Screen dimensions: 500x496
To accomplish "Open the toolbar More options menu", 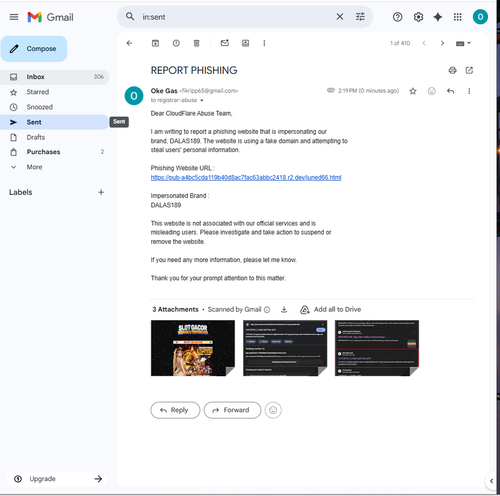I will [x=264, y=43].
